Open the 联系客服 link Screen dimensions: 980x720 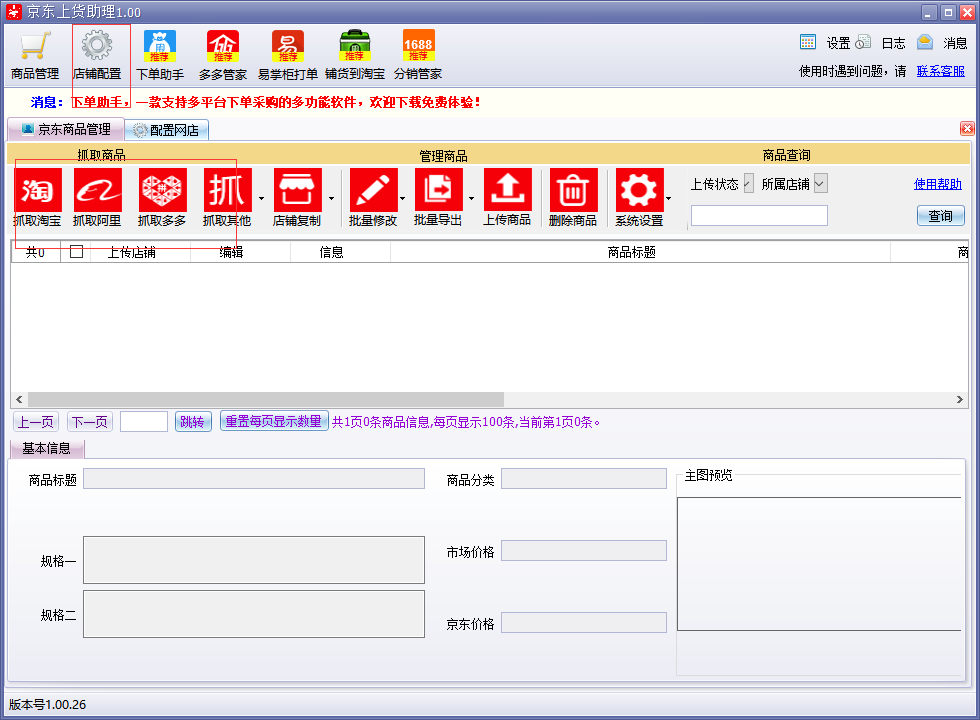pyautogui.click(x=940, y=71)
